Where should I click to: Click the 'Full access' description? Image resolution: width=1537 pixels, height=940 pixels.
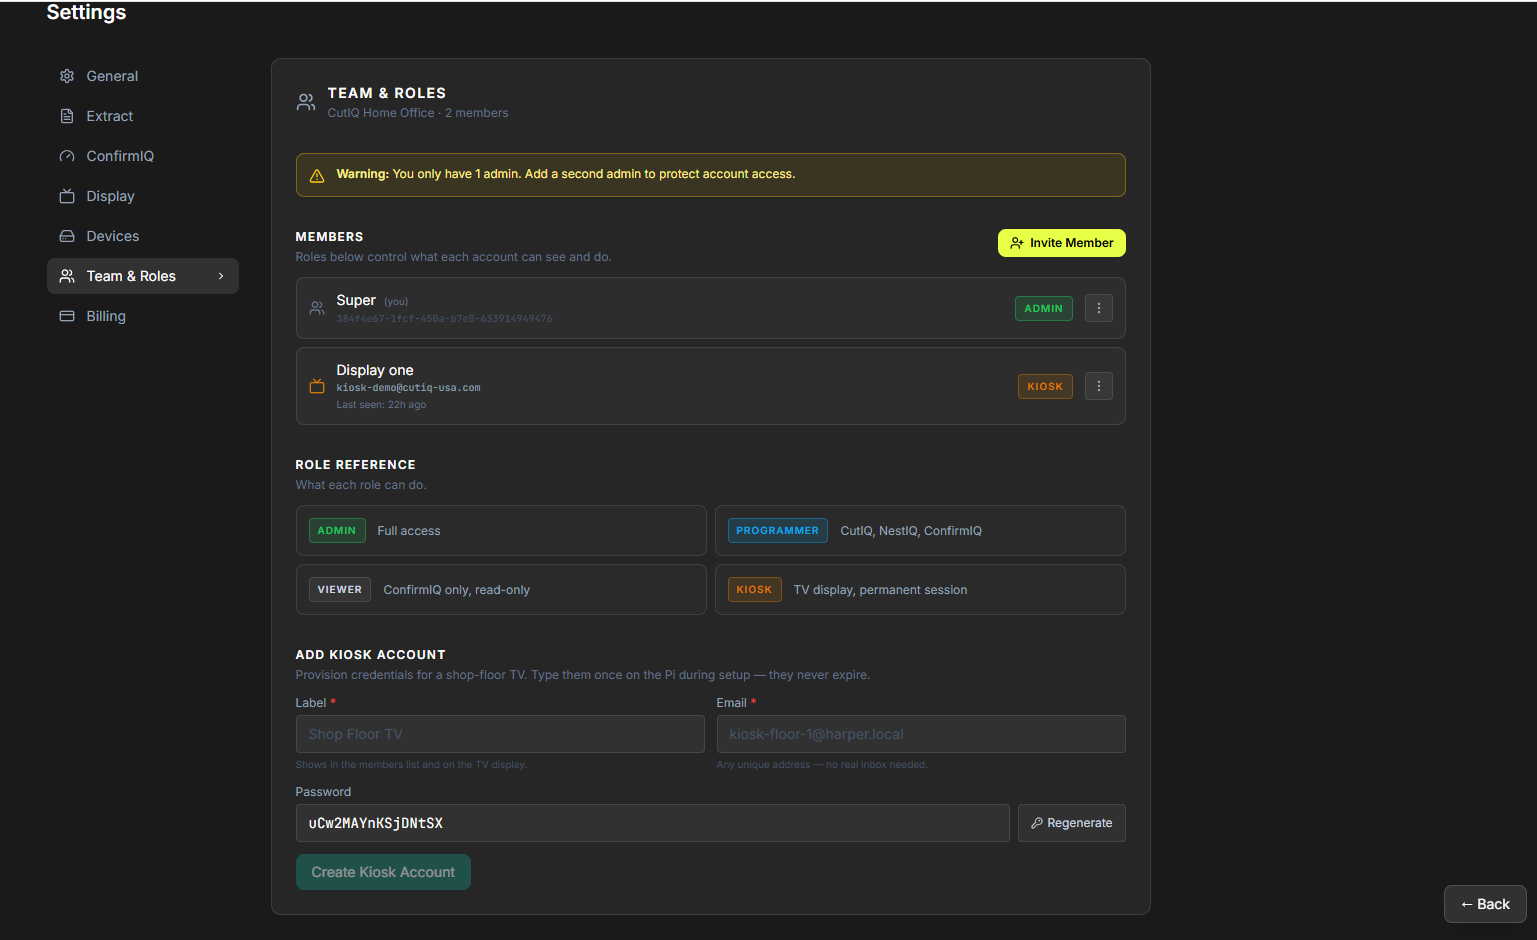(409, 531)
